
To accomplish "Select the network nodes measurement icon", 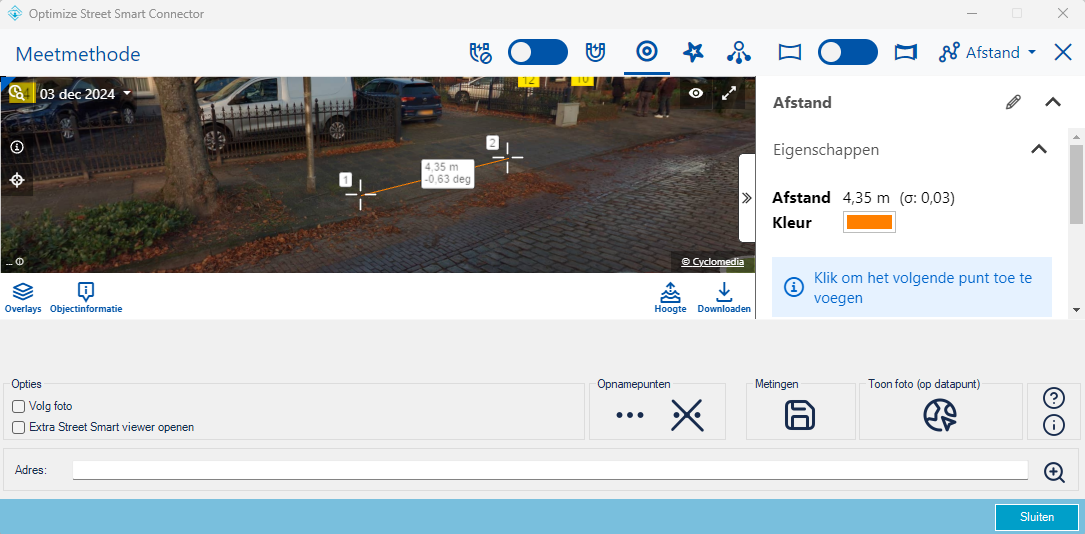I will [x=739, y=53].
